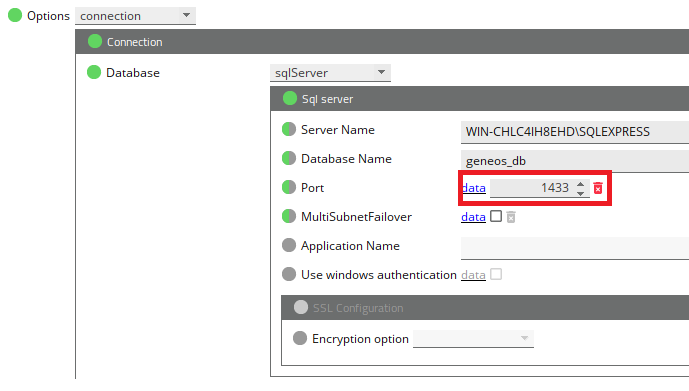Click the data link beside Port
689x391 pixels.
(474, 188)
